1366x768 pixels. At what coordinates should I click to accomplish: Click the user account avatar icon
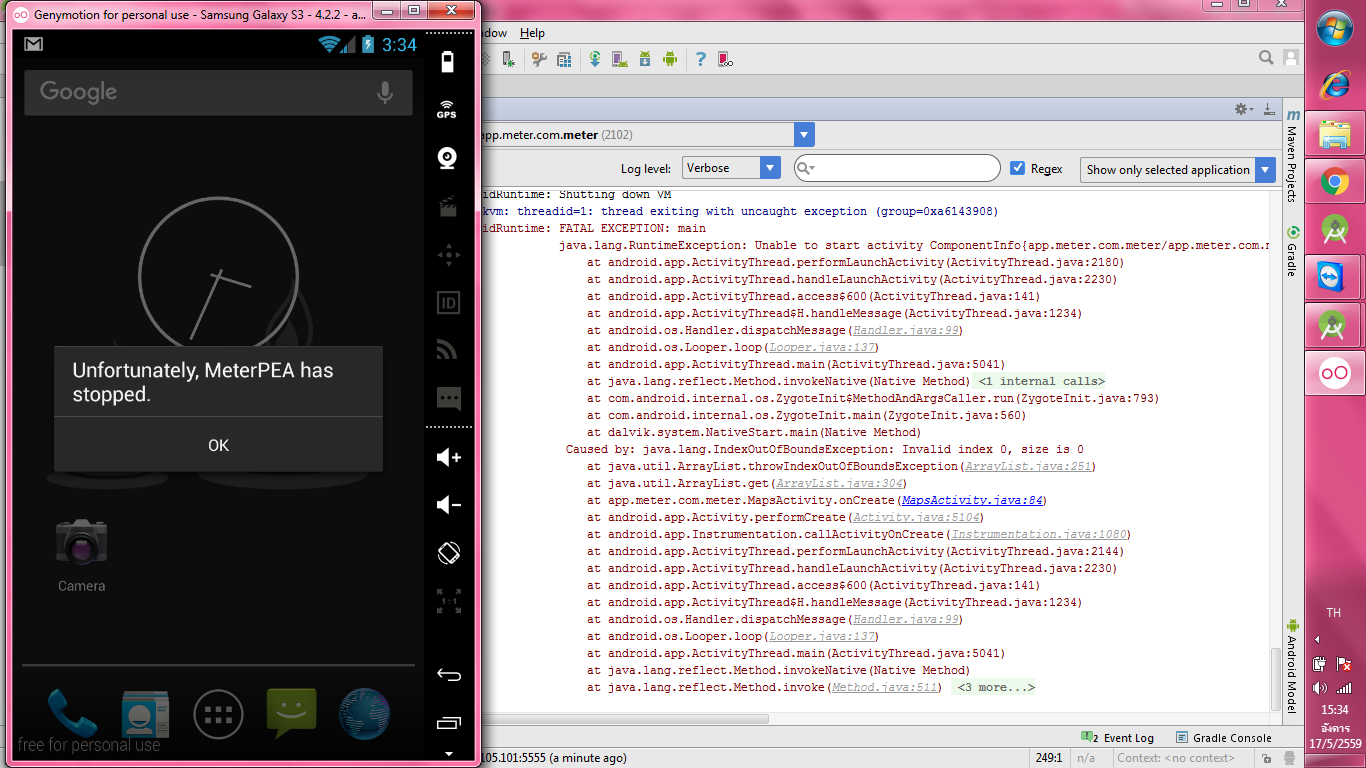click(x=1291, y=58)
